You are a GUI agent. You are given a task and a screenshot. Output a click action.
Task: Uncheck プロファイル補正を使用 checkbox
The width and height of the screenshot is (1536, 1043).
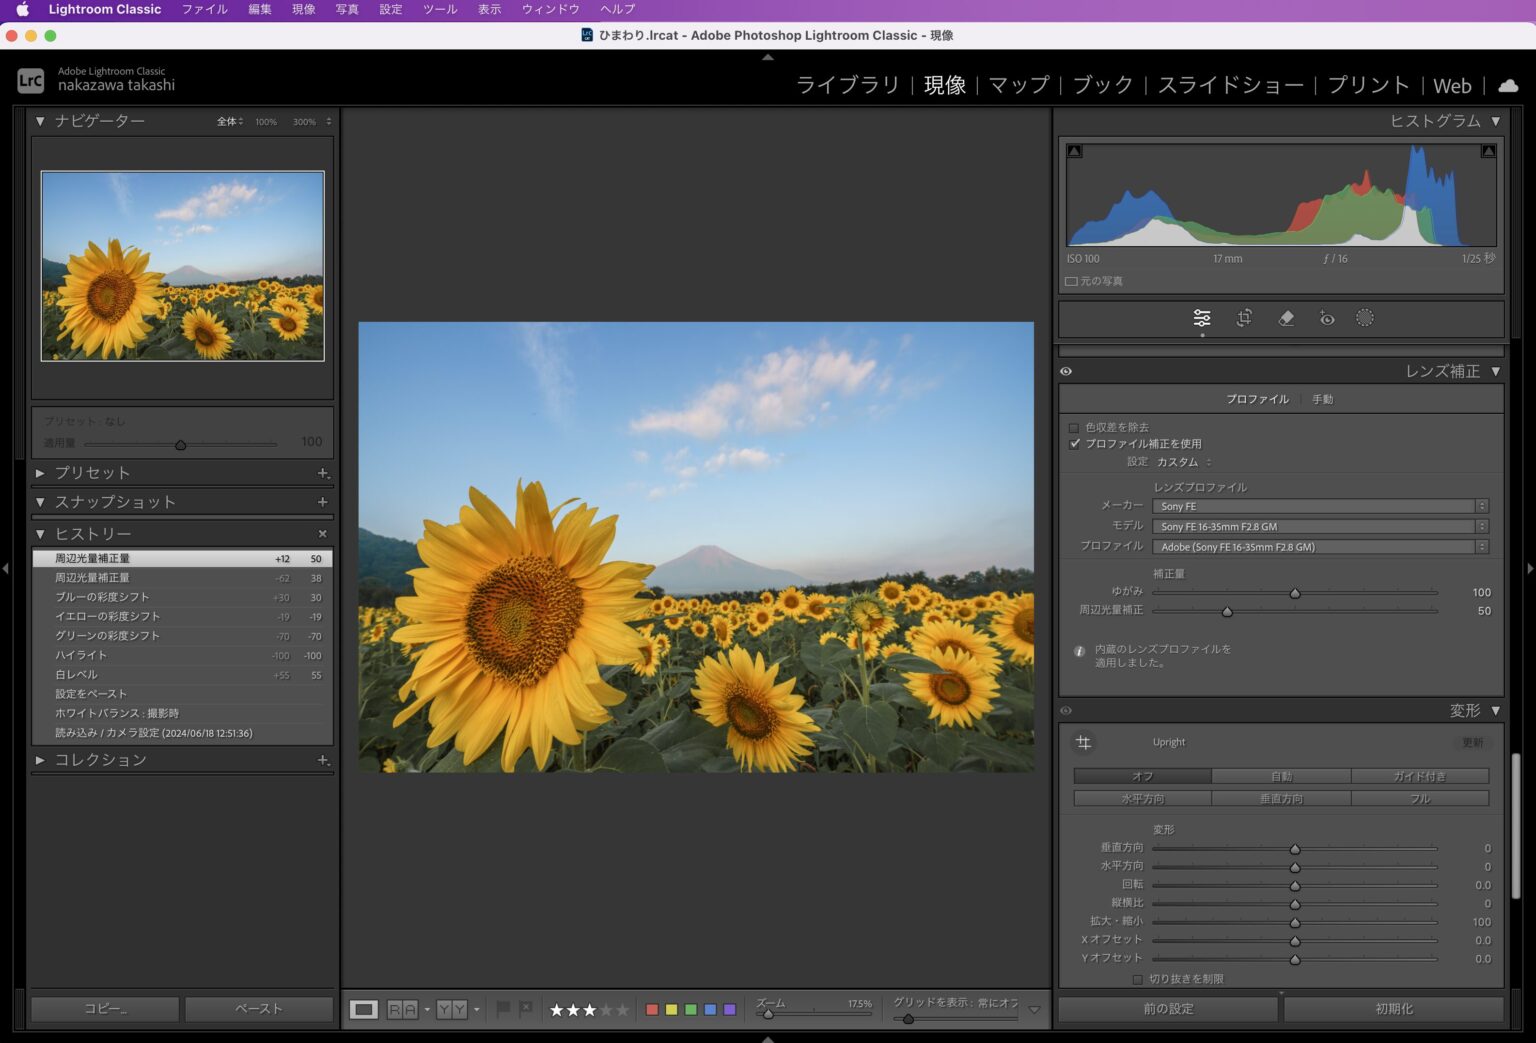click(x=1074, y=444)
